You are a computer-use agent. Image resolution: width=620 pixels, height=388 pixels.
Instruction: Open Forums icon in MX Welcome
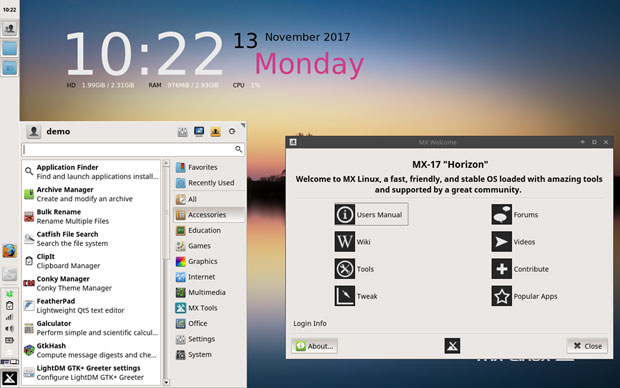coord(501,214)
